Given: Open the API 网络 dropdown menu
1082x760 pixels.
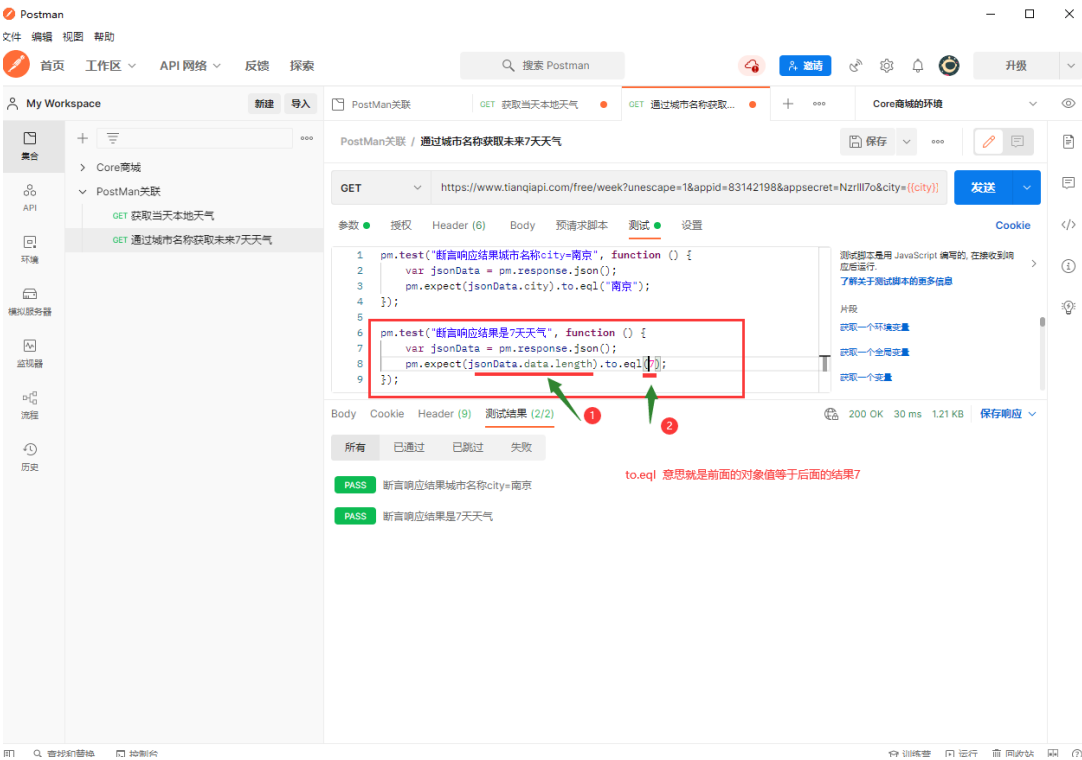Looking at the screenshot, I should coord(190,66).
